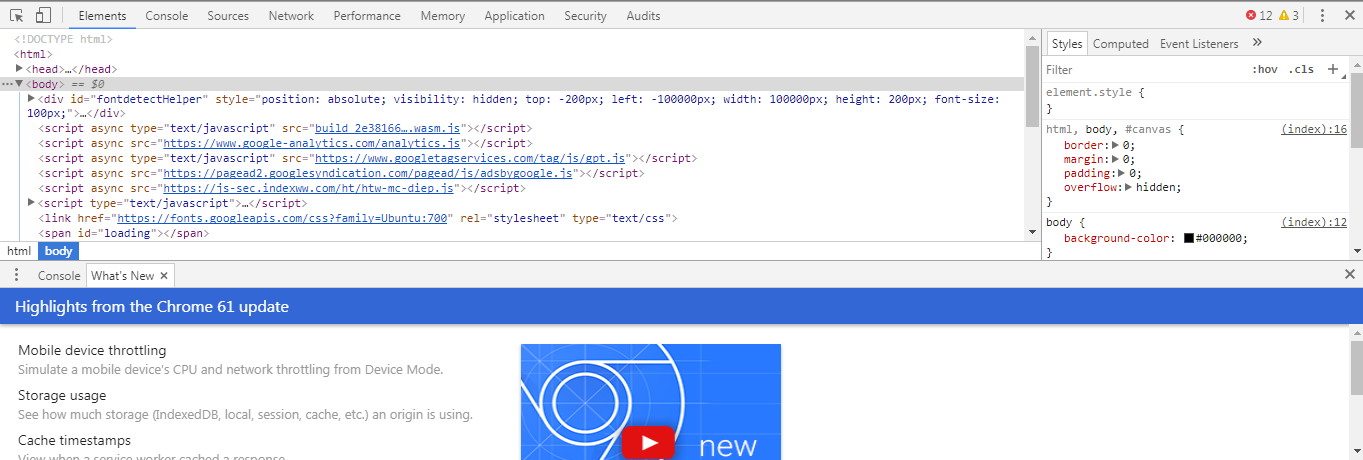Activate the inspect element picker icon
The height and width of the screenshot is (460, 1363).
(17, 15)
